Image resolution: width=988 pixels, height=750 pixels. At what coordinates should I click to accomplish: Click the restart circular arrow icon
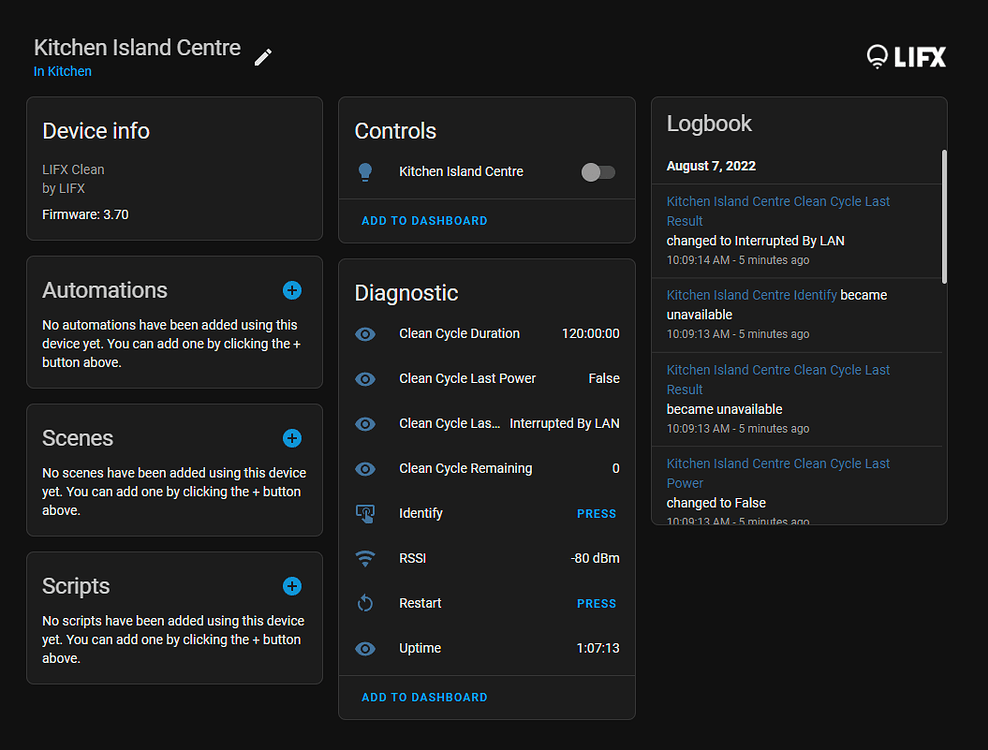(366, 603)
